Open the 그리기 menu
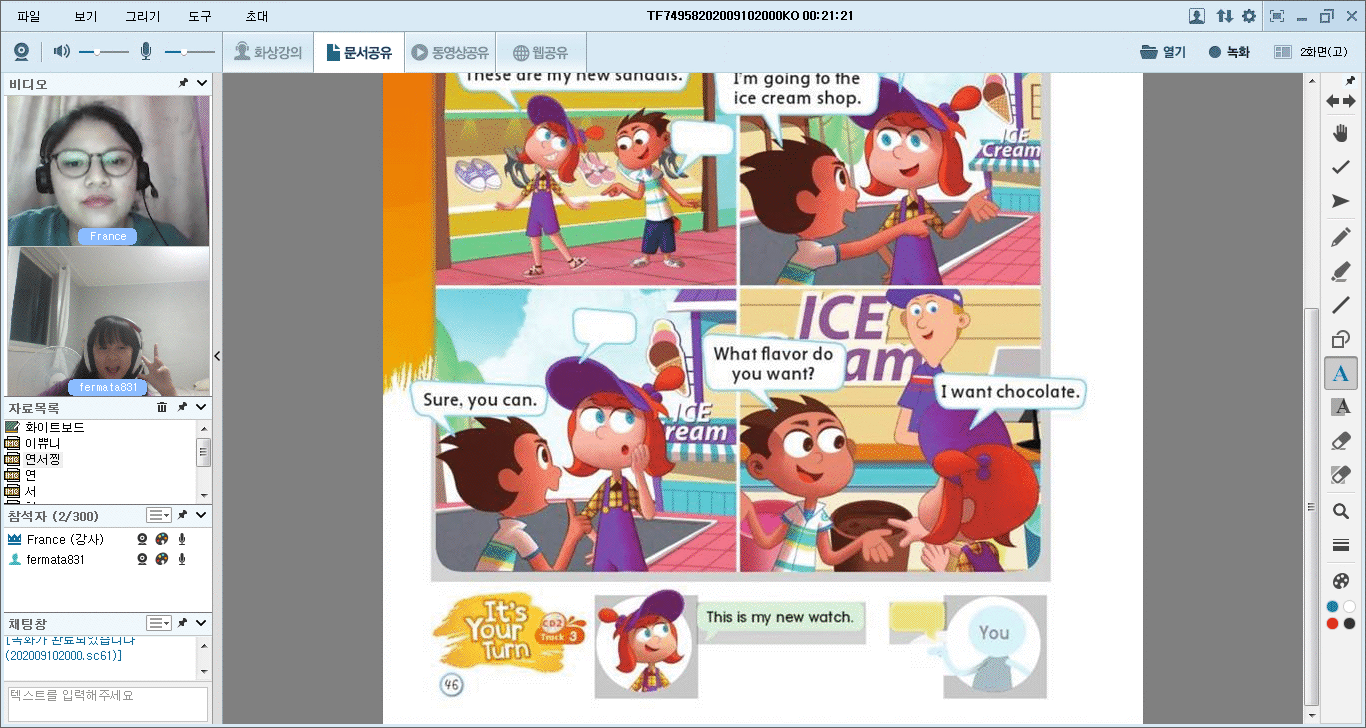 (x=142, y=16)
